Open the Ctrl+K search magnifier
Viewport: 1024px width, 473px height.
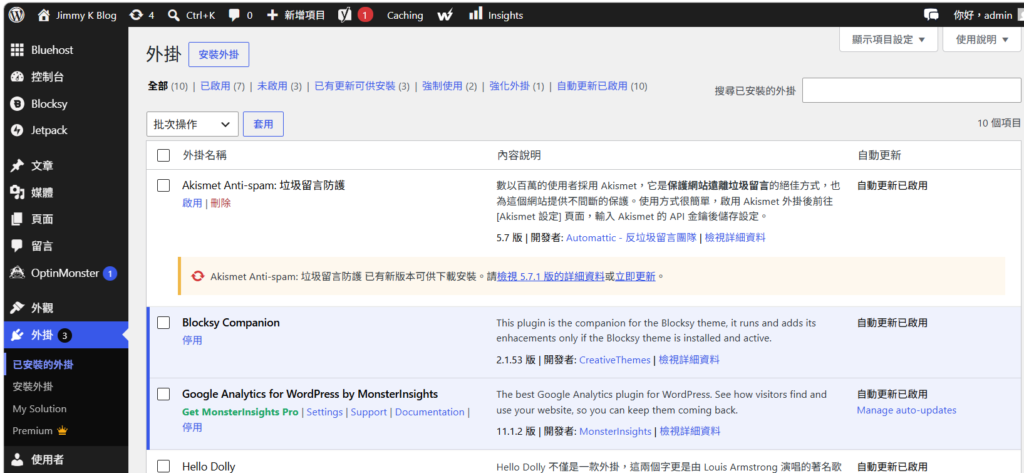(174, 14)
